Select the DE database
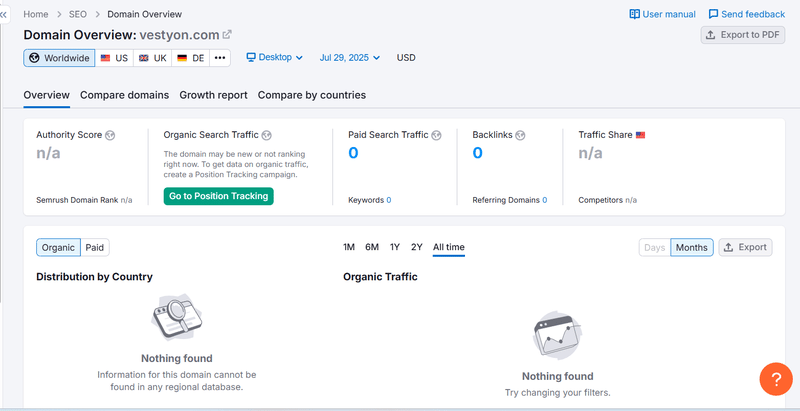This screenshot has height=411, width=800. click(191, 58)
